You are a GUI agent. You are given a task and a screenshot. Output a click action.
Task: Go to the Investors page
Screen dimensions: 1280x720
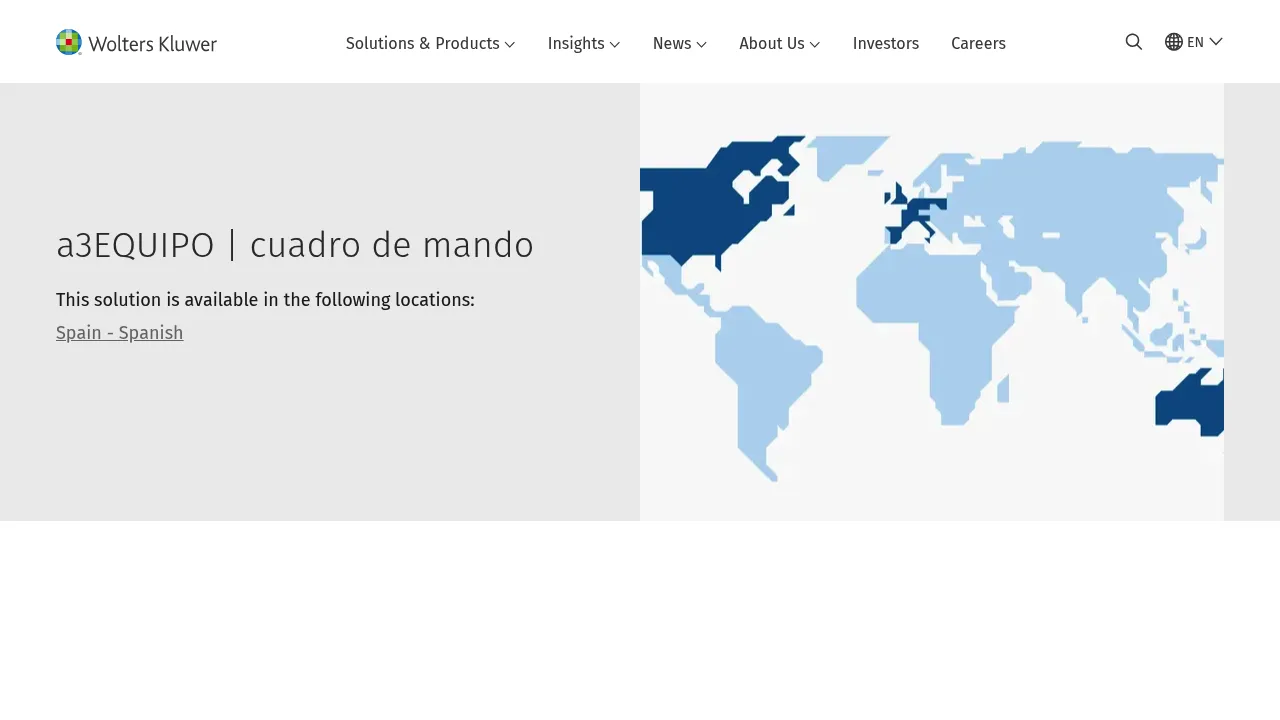886,43
